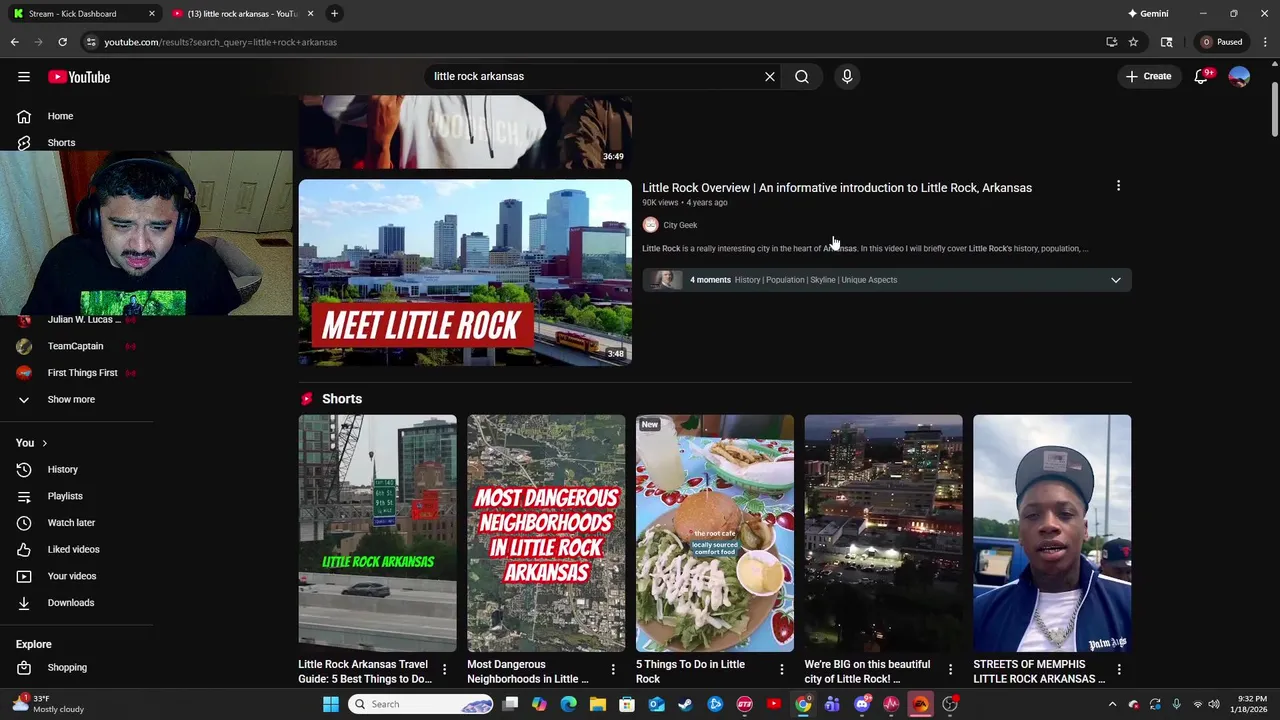Open the 5 Things To Do short
1280x720 pixels.
[715, 533]
